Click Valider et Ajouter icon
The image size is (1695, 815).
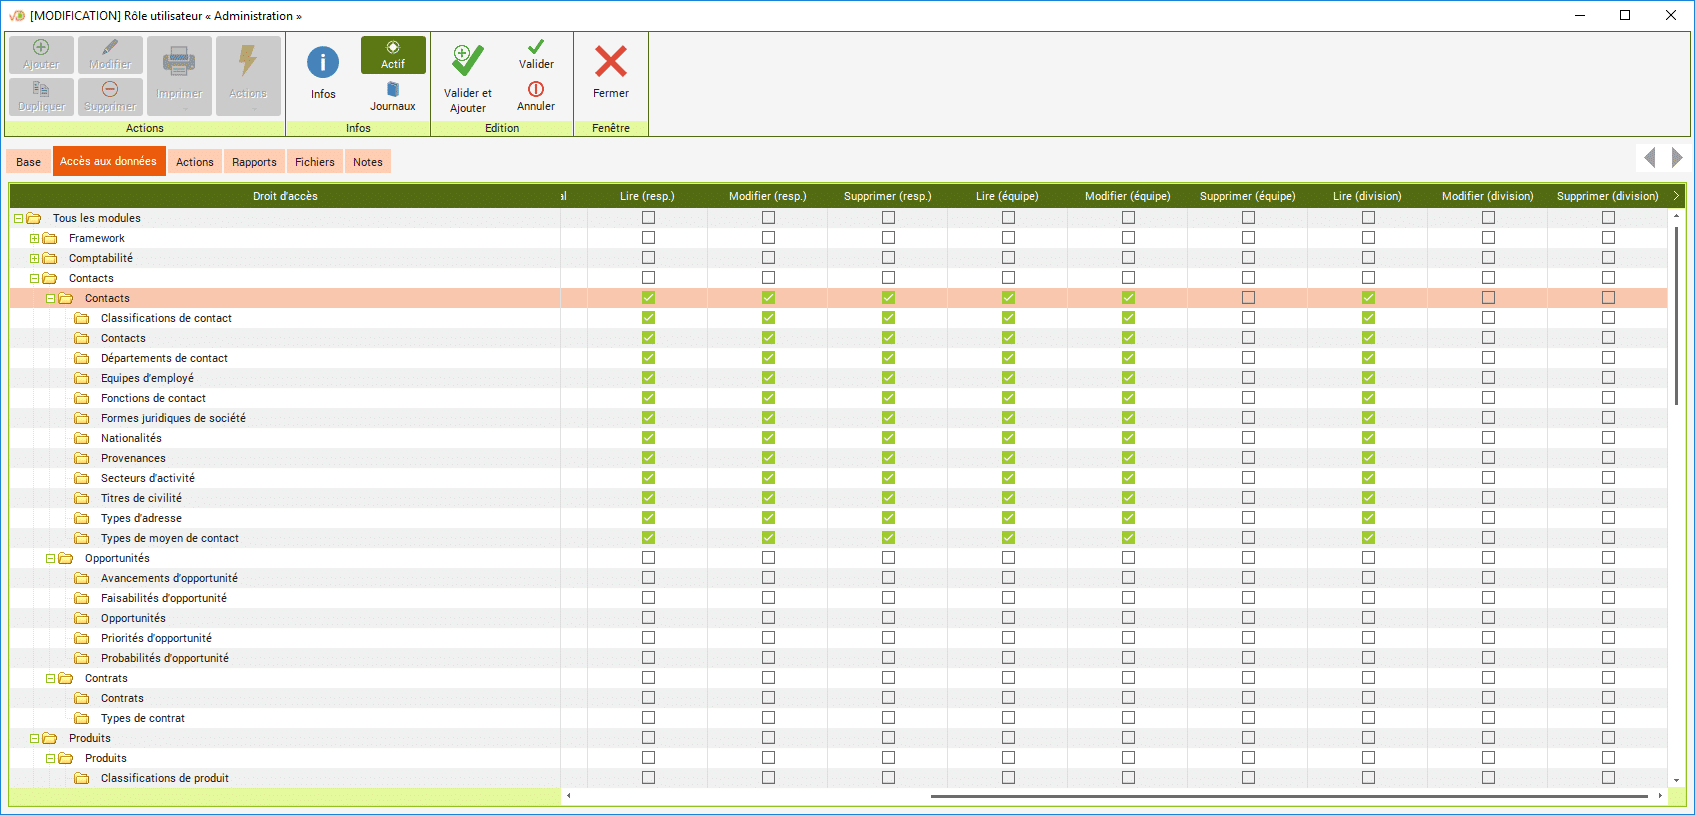467,61
